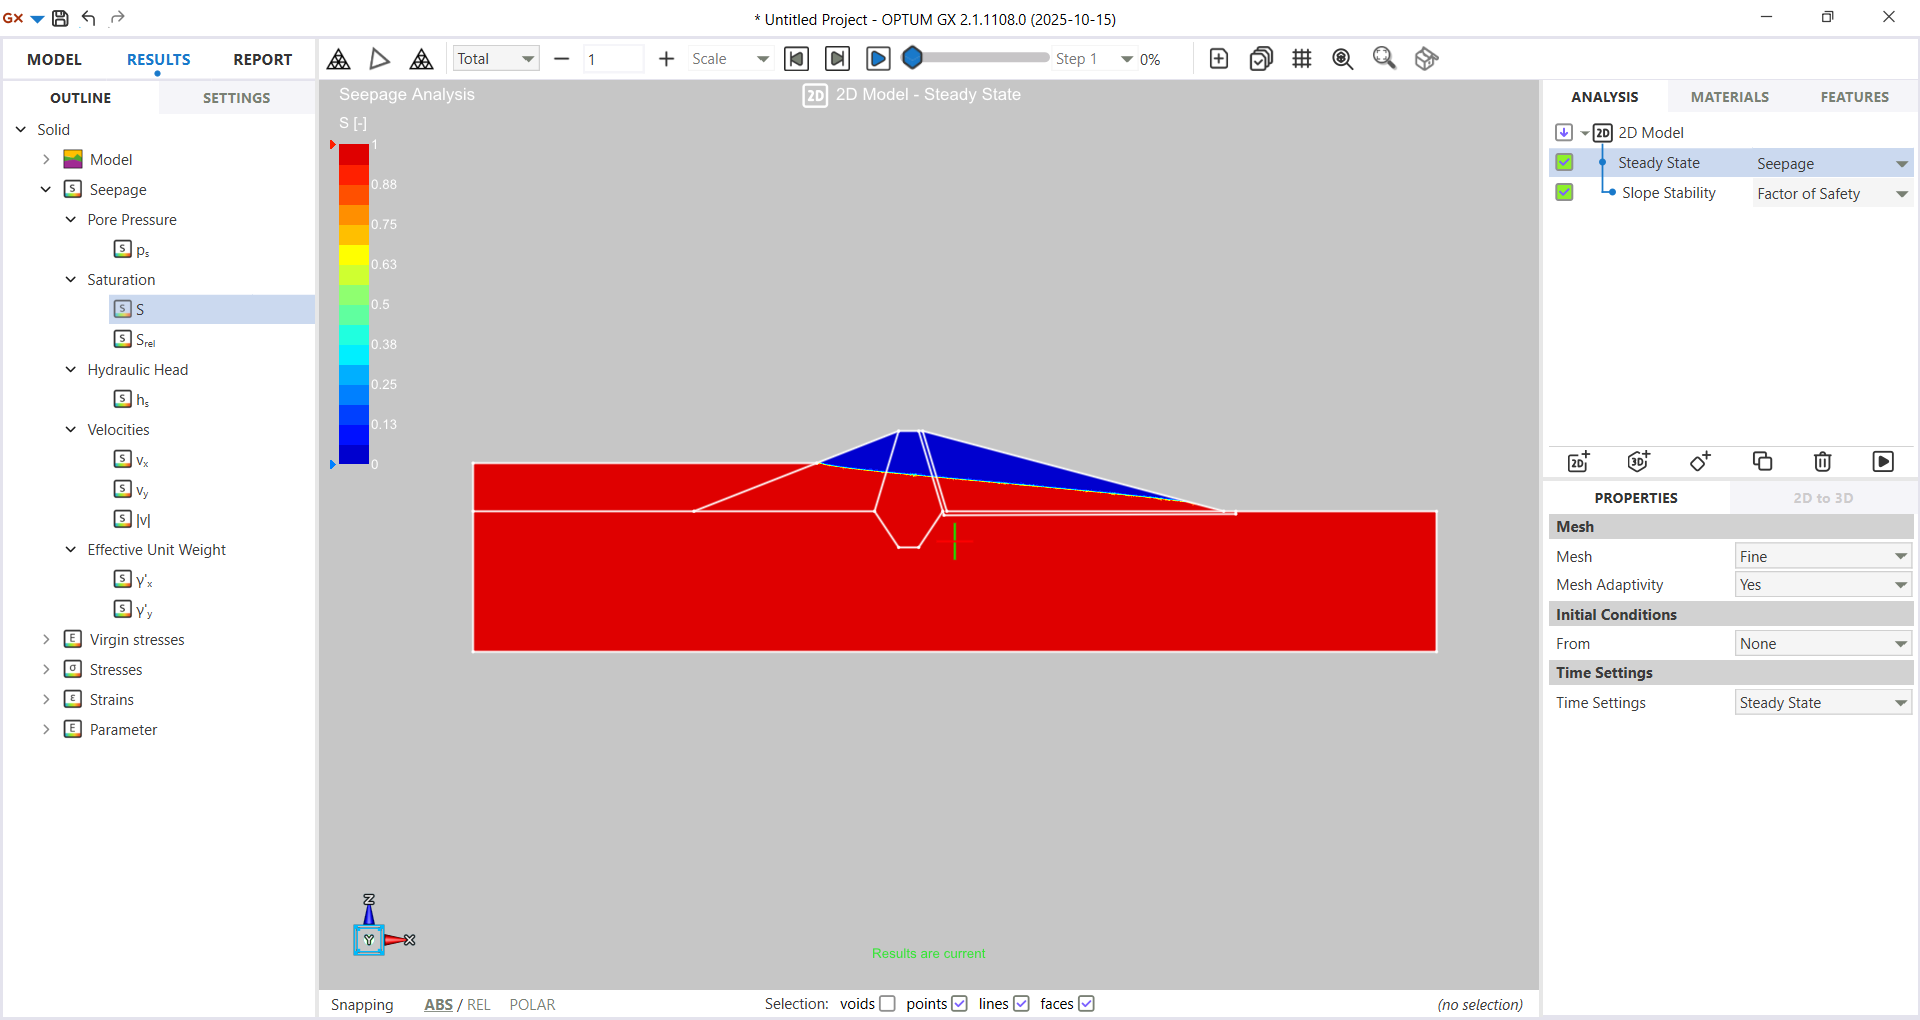Select the Slope Stability stage
This screenshot has height=1020, width=1920.
(x=1668, y=193)
